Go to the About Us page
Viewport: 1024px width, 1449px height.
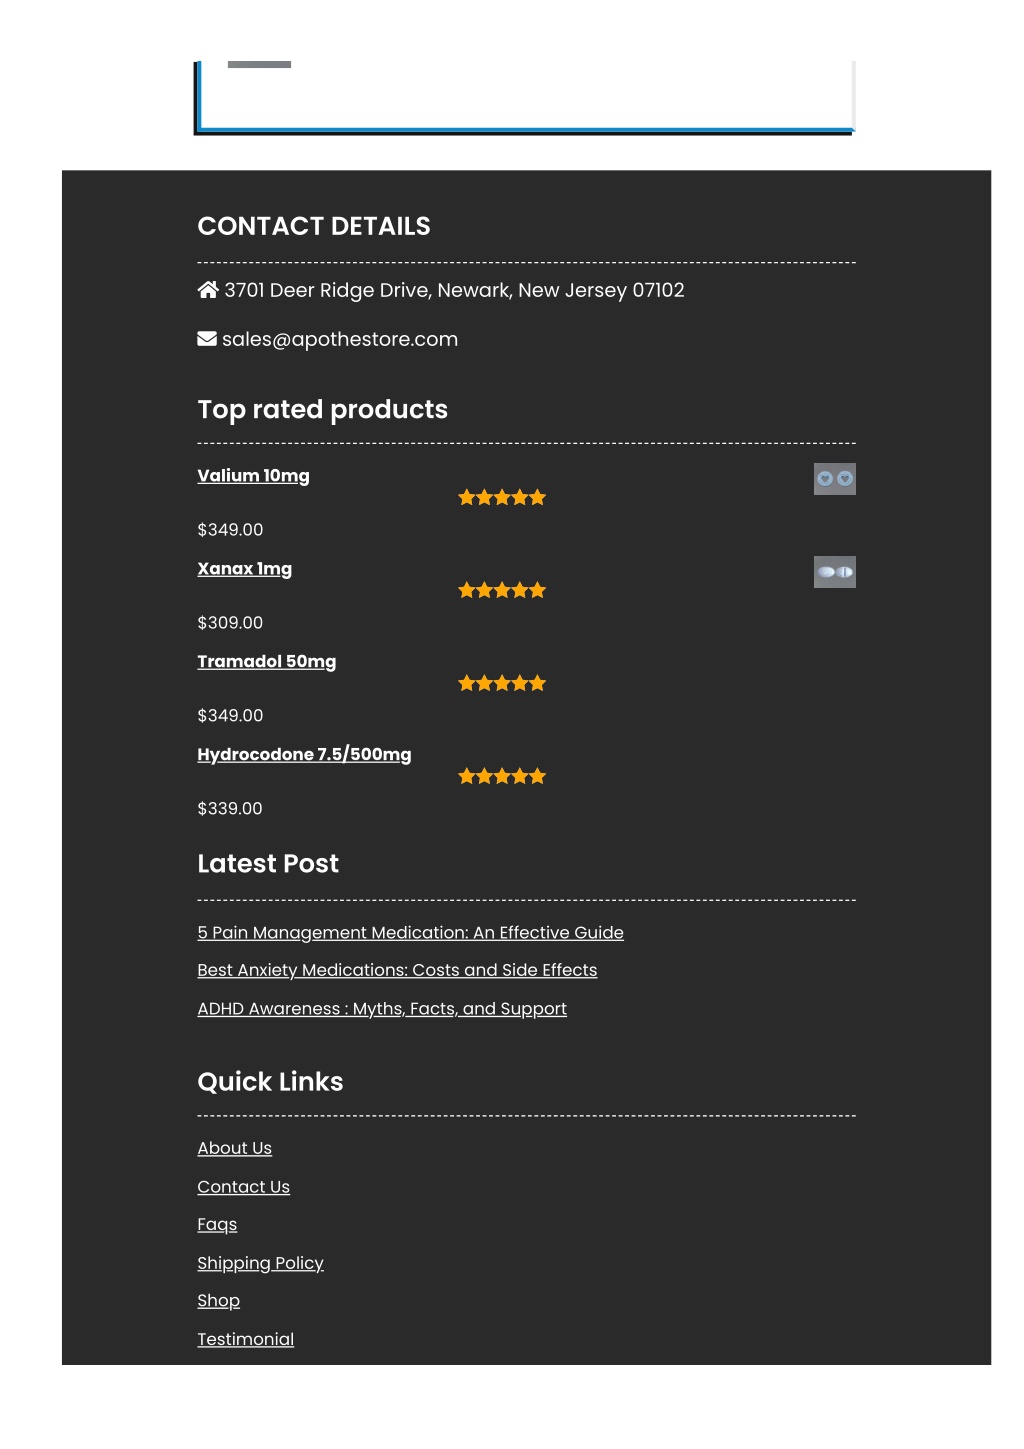[235, 1149]
